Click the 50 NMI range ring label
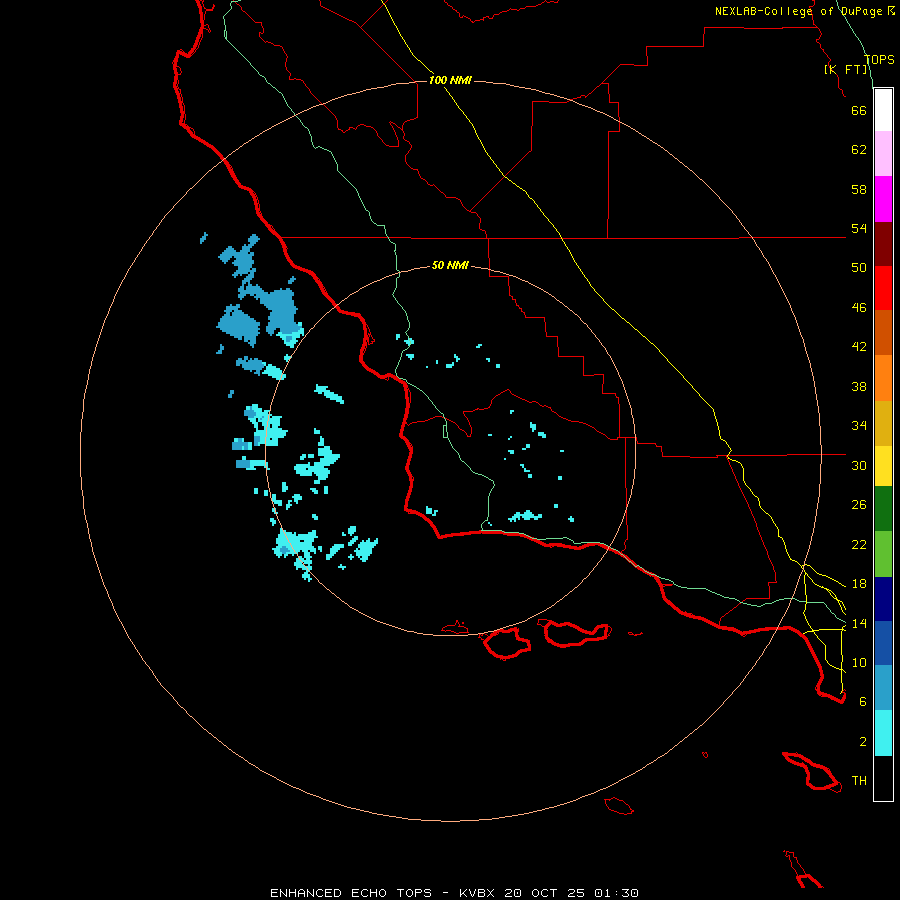 [450, 265]
